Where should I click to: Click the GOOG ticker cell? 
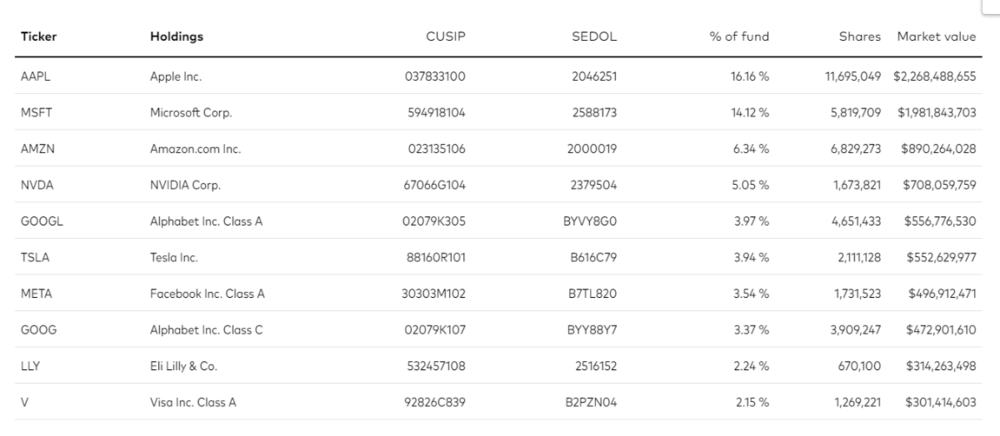[x=38, y=330]
